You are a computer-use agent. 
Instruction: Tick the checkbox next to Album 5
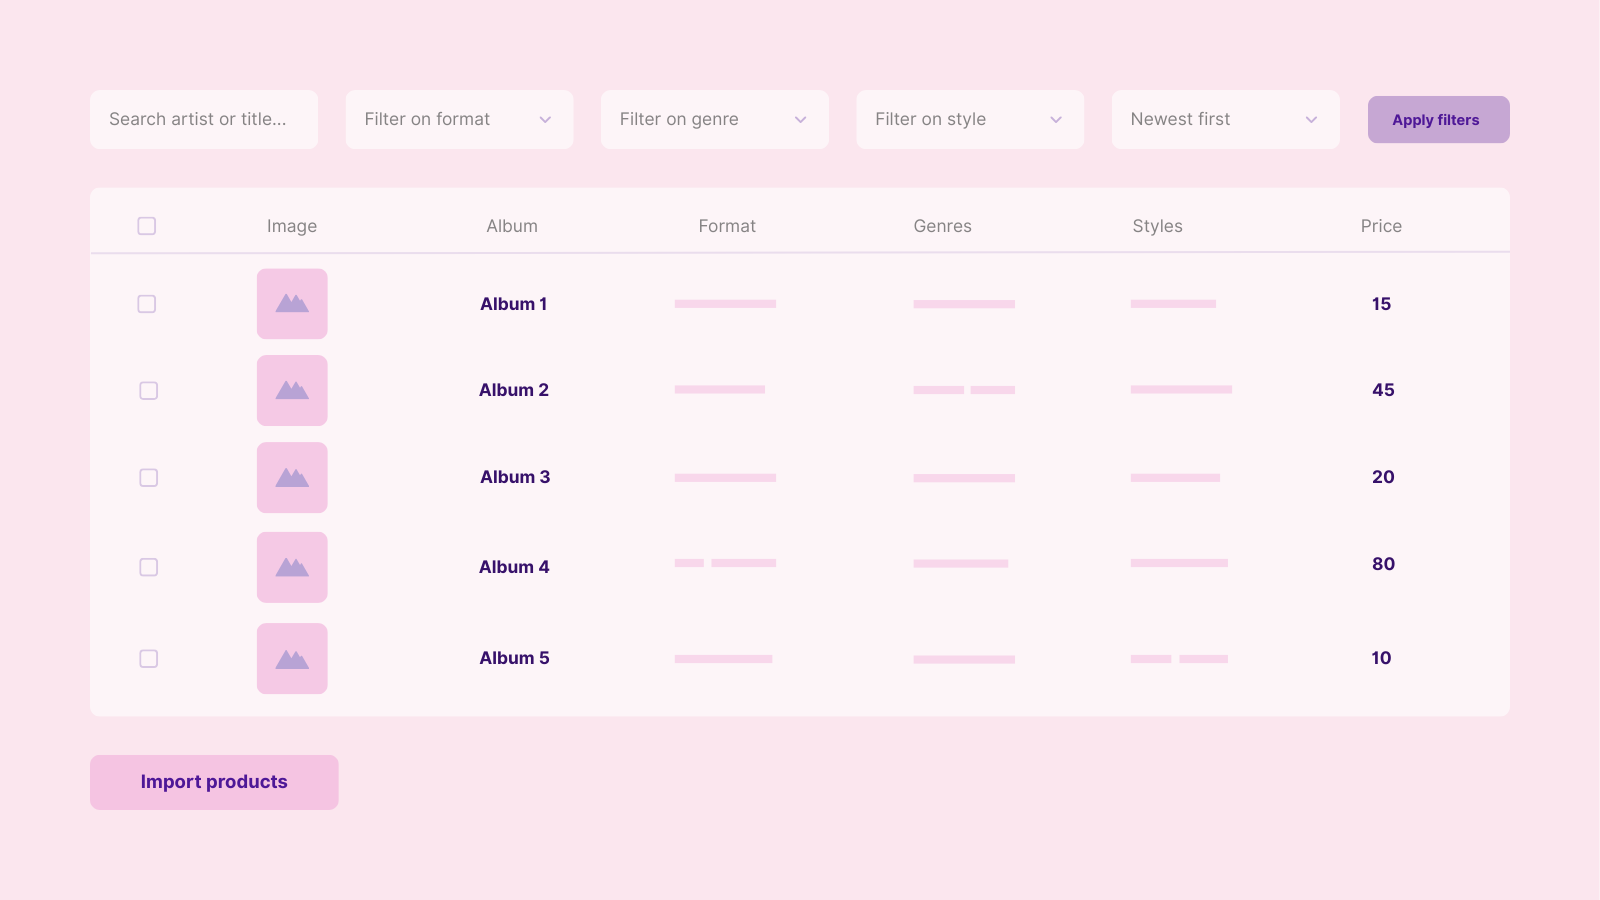click(x=148, y=658)
